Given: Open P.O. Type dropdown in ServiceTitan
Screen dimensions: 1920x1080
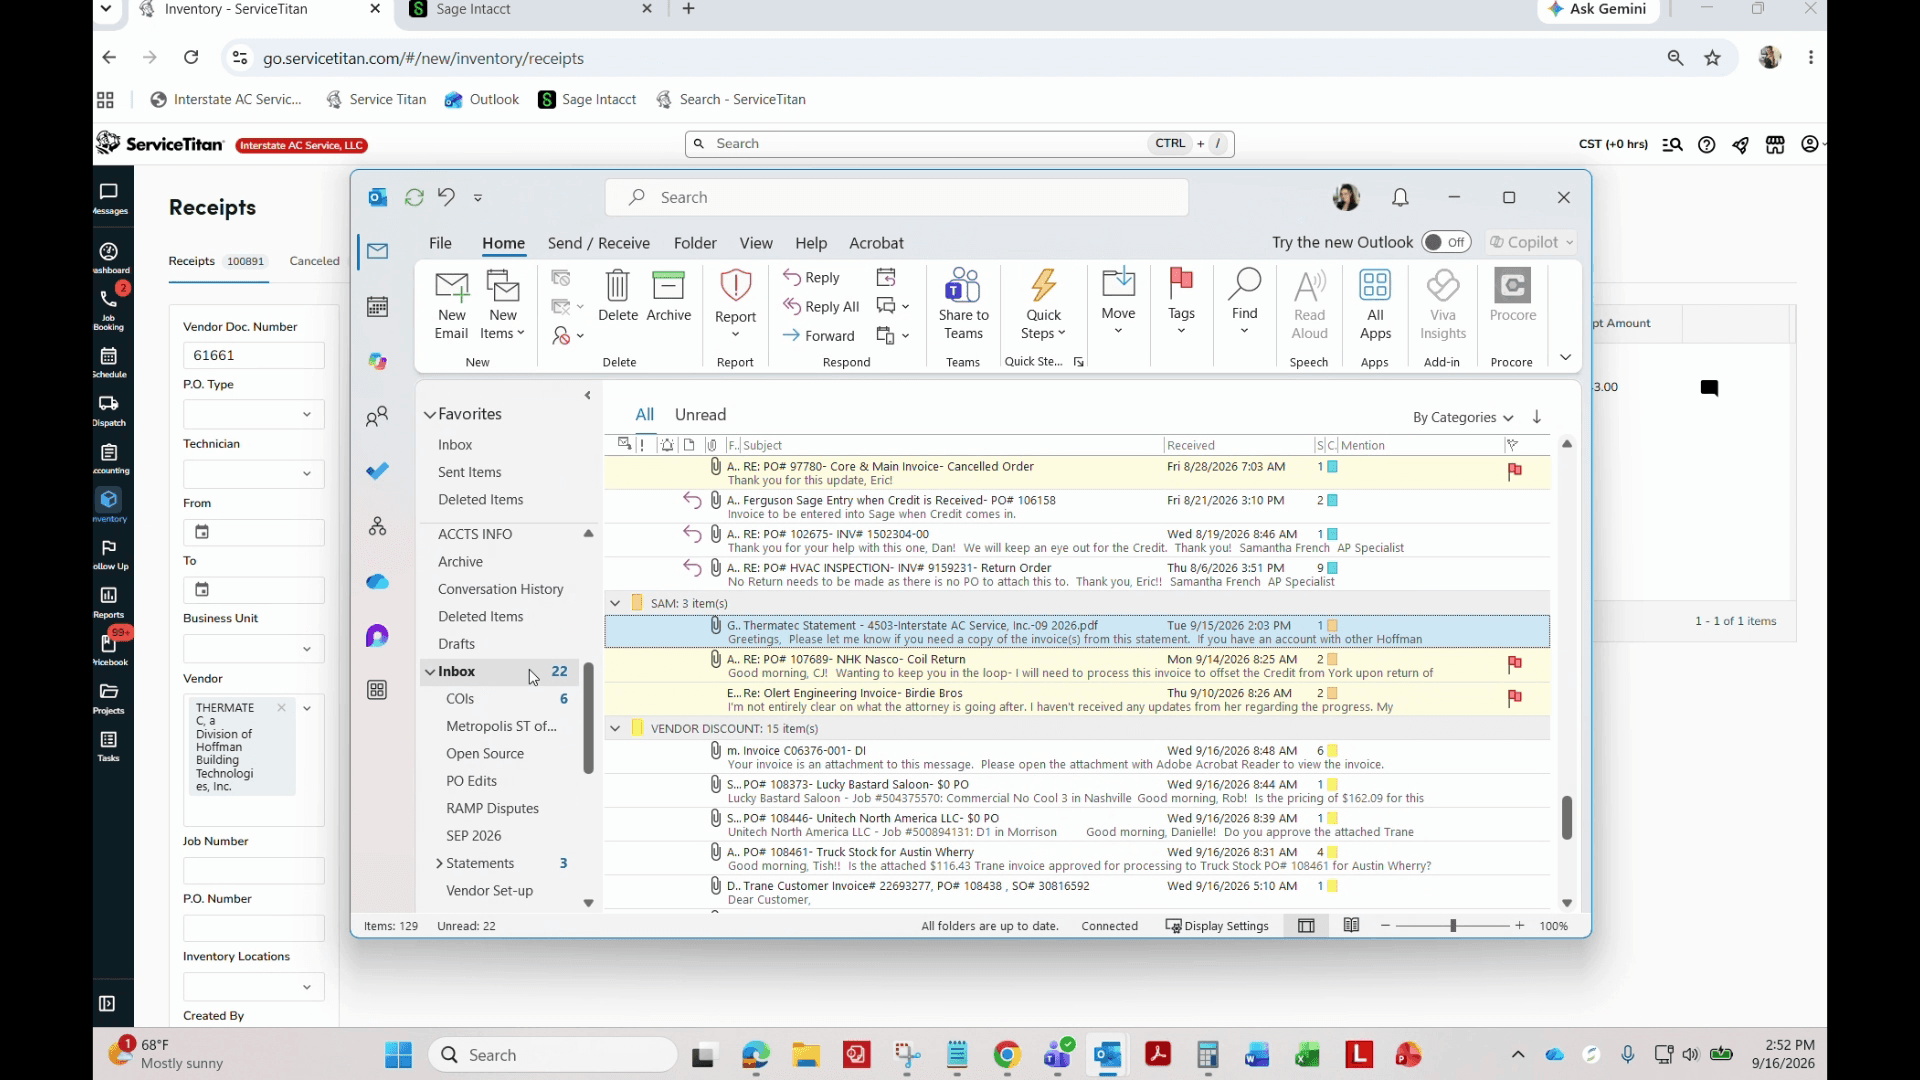Looking at the screenshot, I should 254,414.
